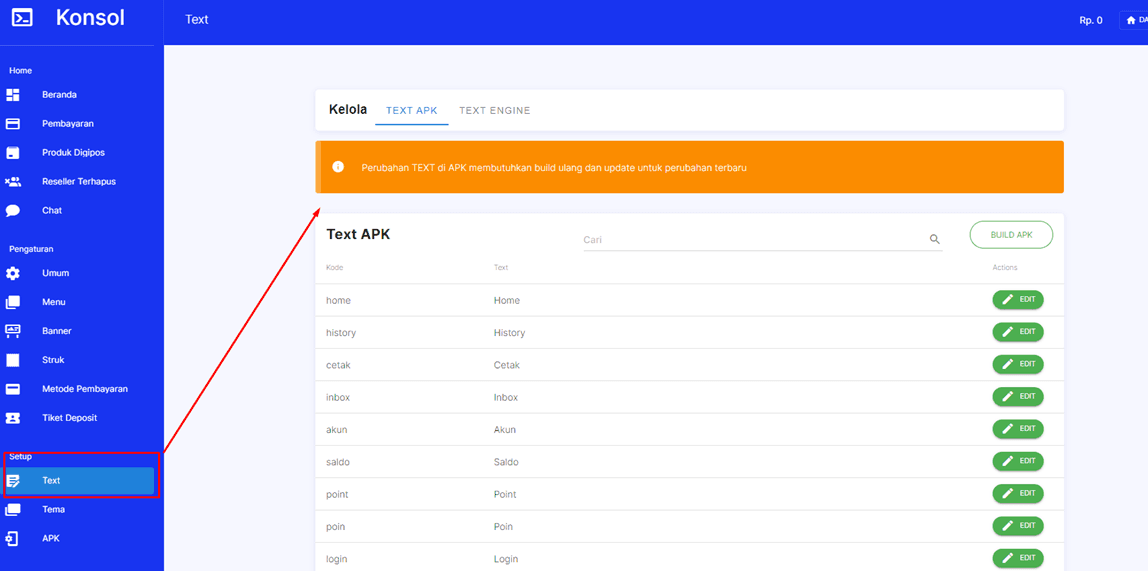The width and height of the screenshot is (1148, 571).
Task: Select the TEXT APK tab
Action: [411, 111]
